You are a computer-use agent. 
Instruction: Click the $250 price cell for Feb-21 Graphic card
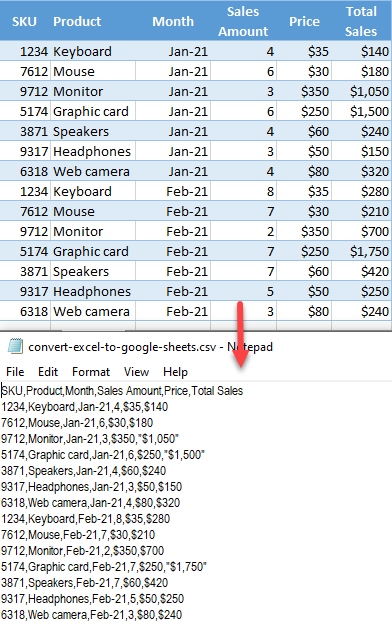(x=304, y=251)
